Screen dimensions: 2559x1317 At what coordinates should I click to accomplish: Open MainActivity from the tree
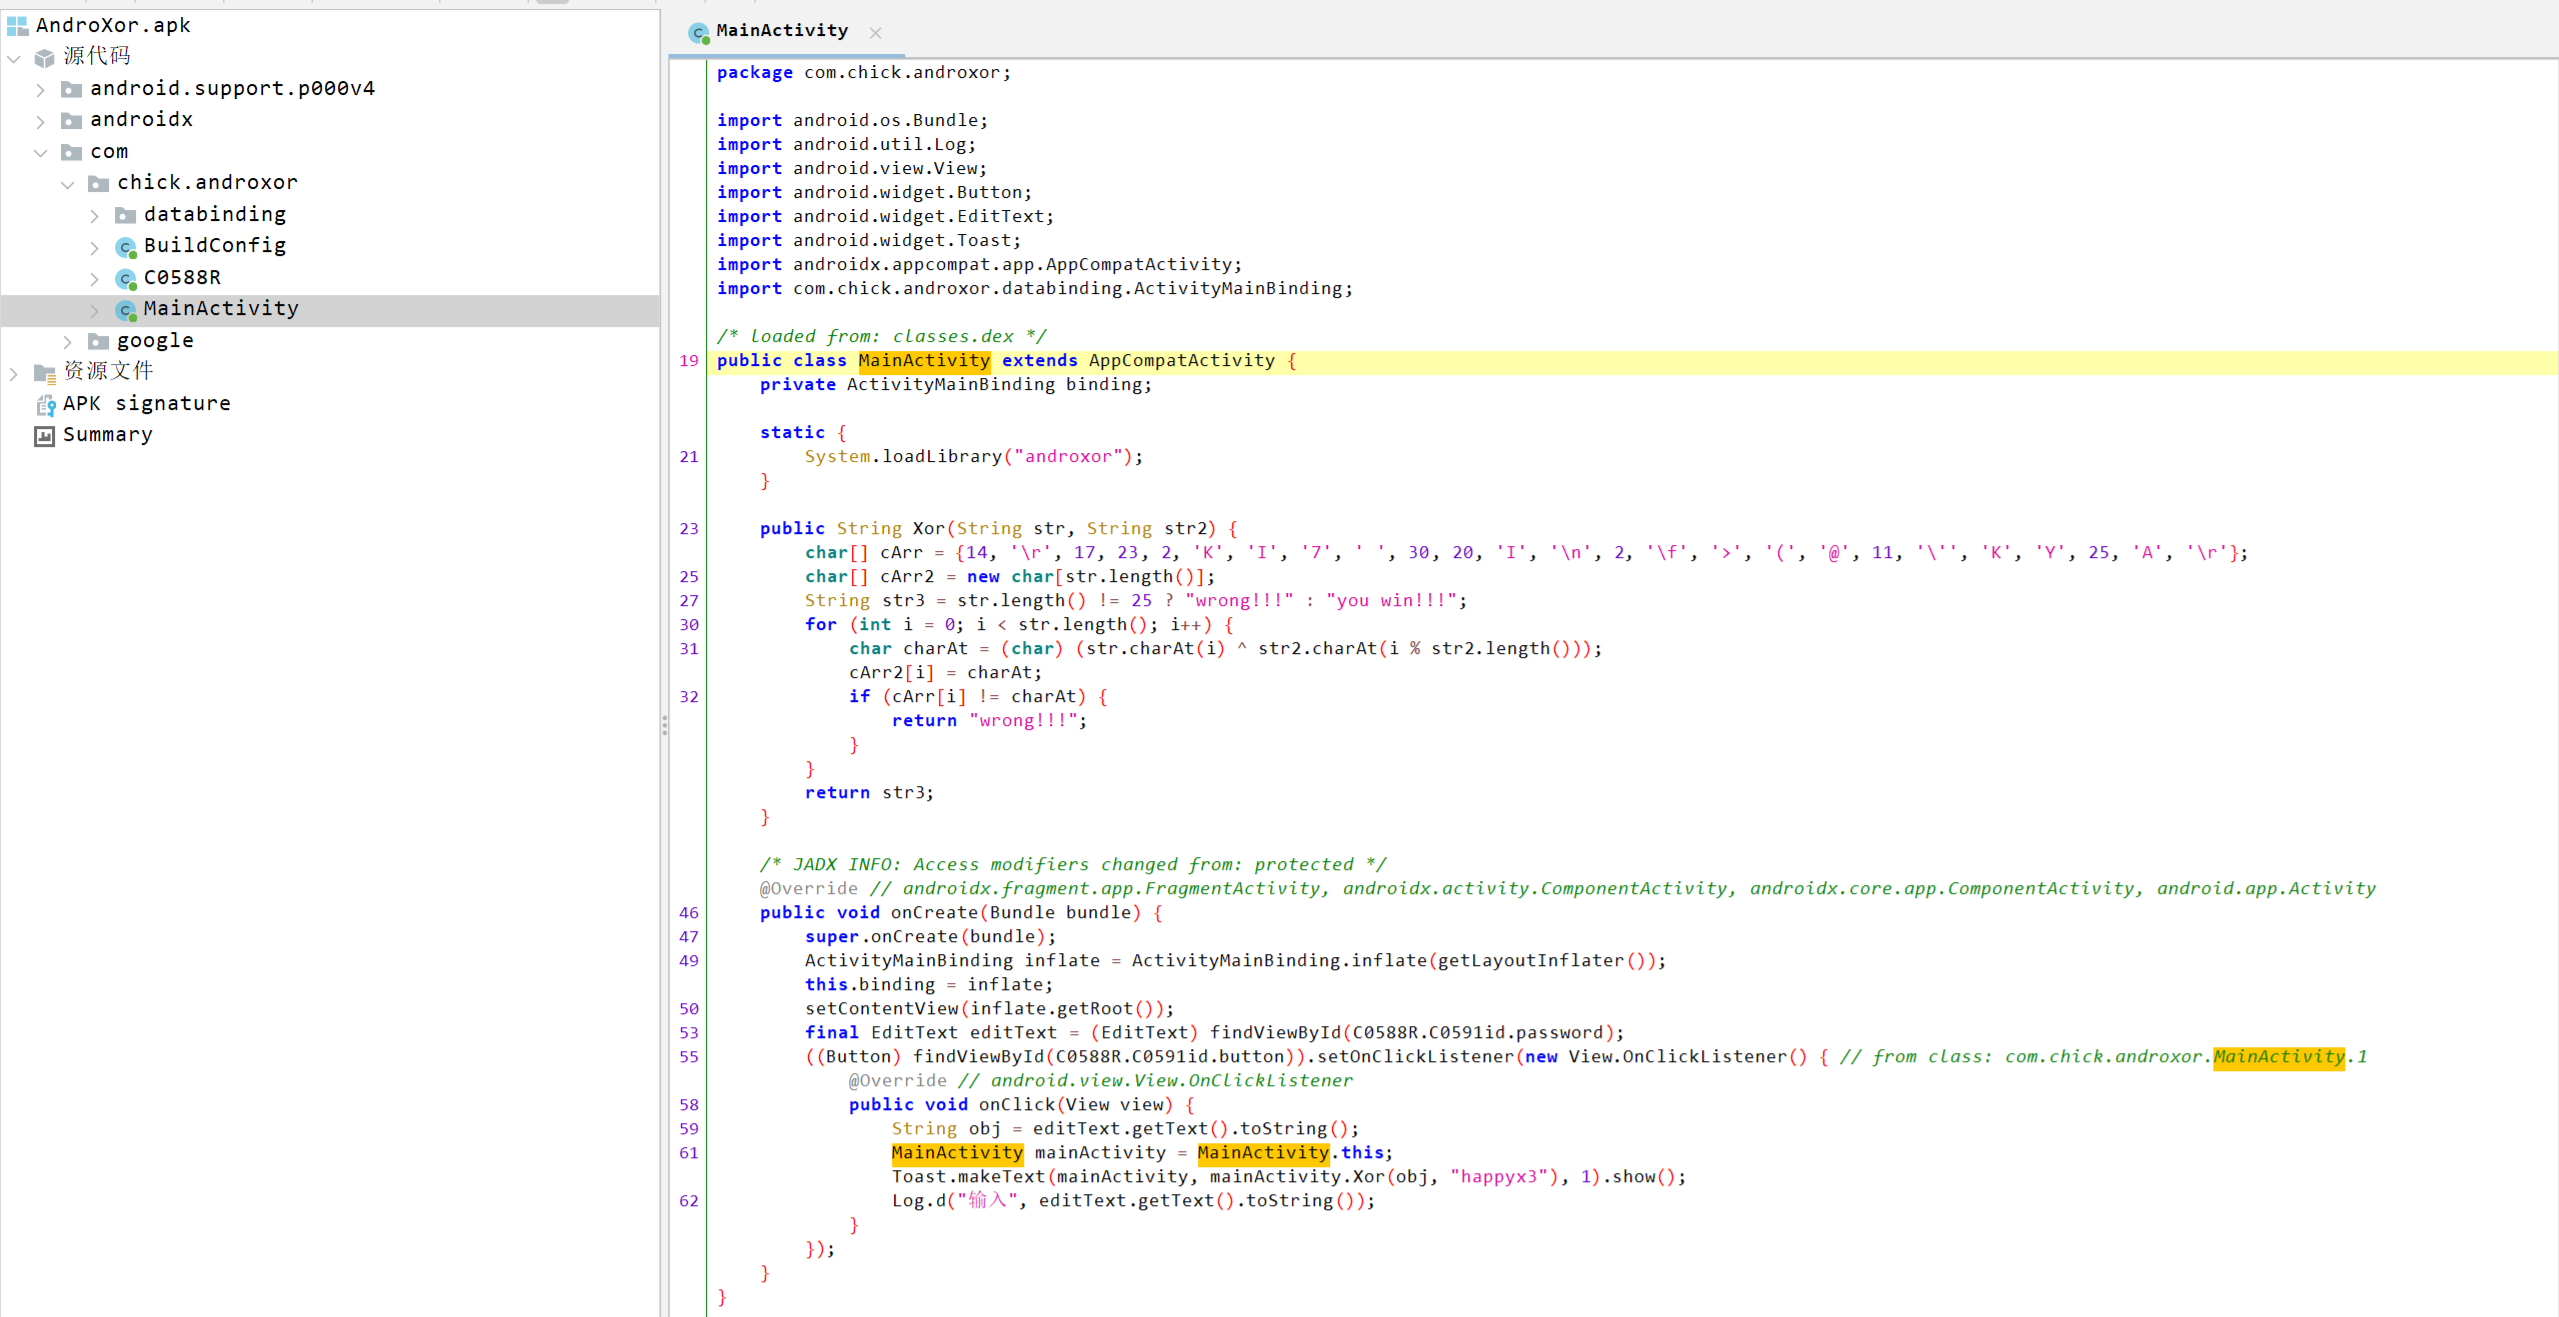click(221, 308)
